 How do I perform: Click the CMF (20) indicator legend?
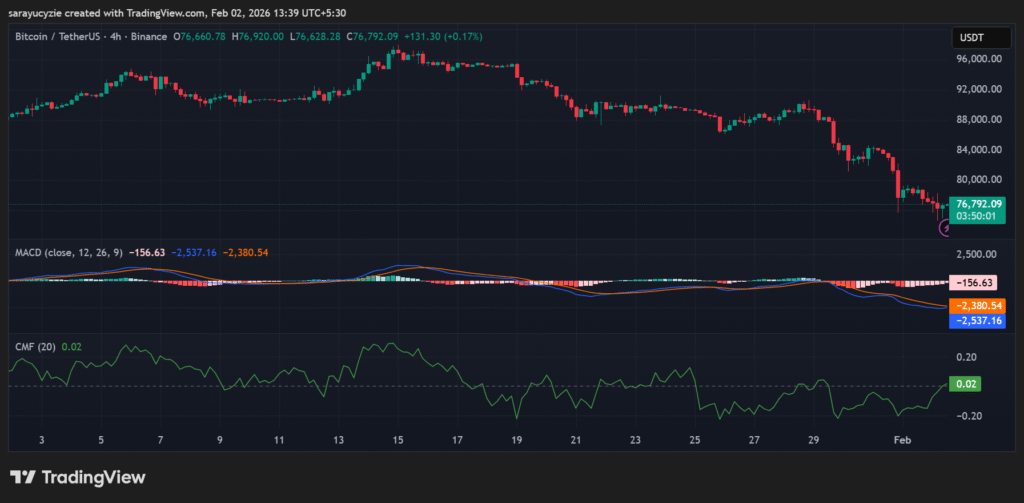tap(35, 347)
